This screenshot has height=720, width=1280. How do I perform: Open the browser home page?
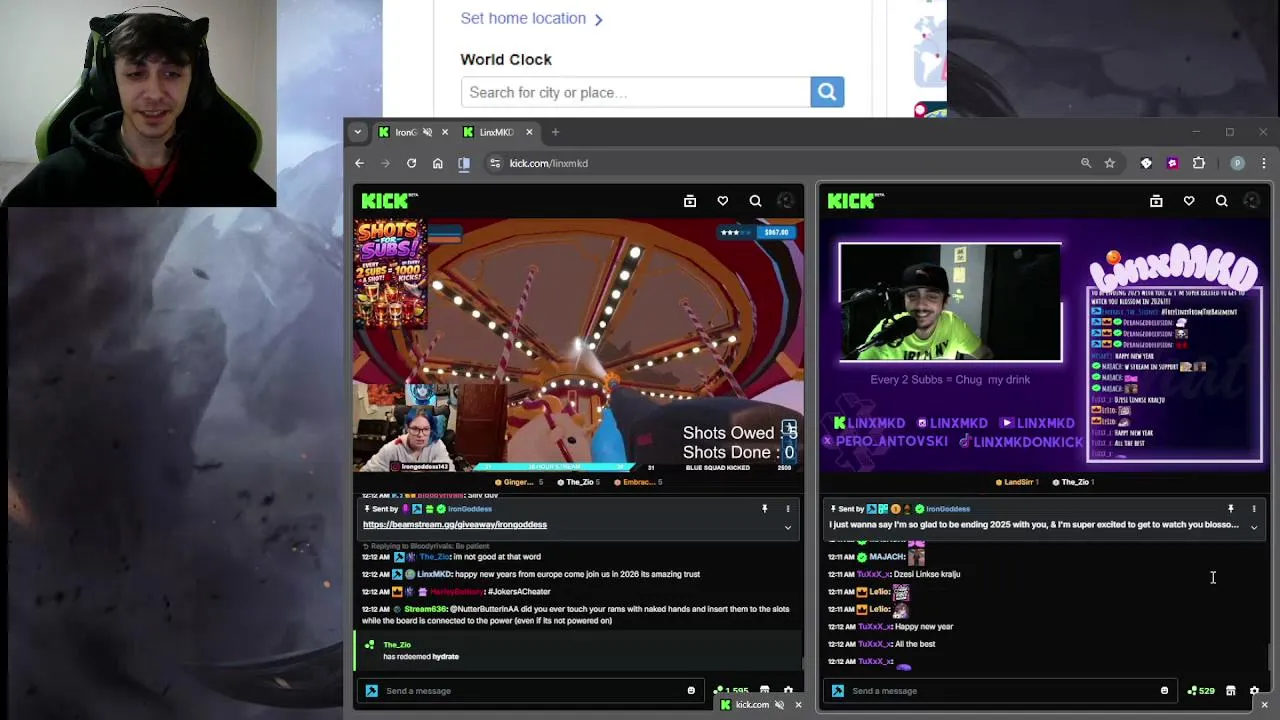click(x=437, y=163)
